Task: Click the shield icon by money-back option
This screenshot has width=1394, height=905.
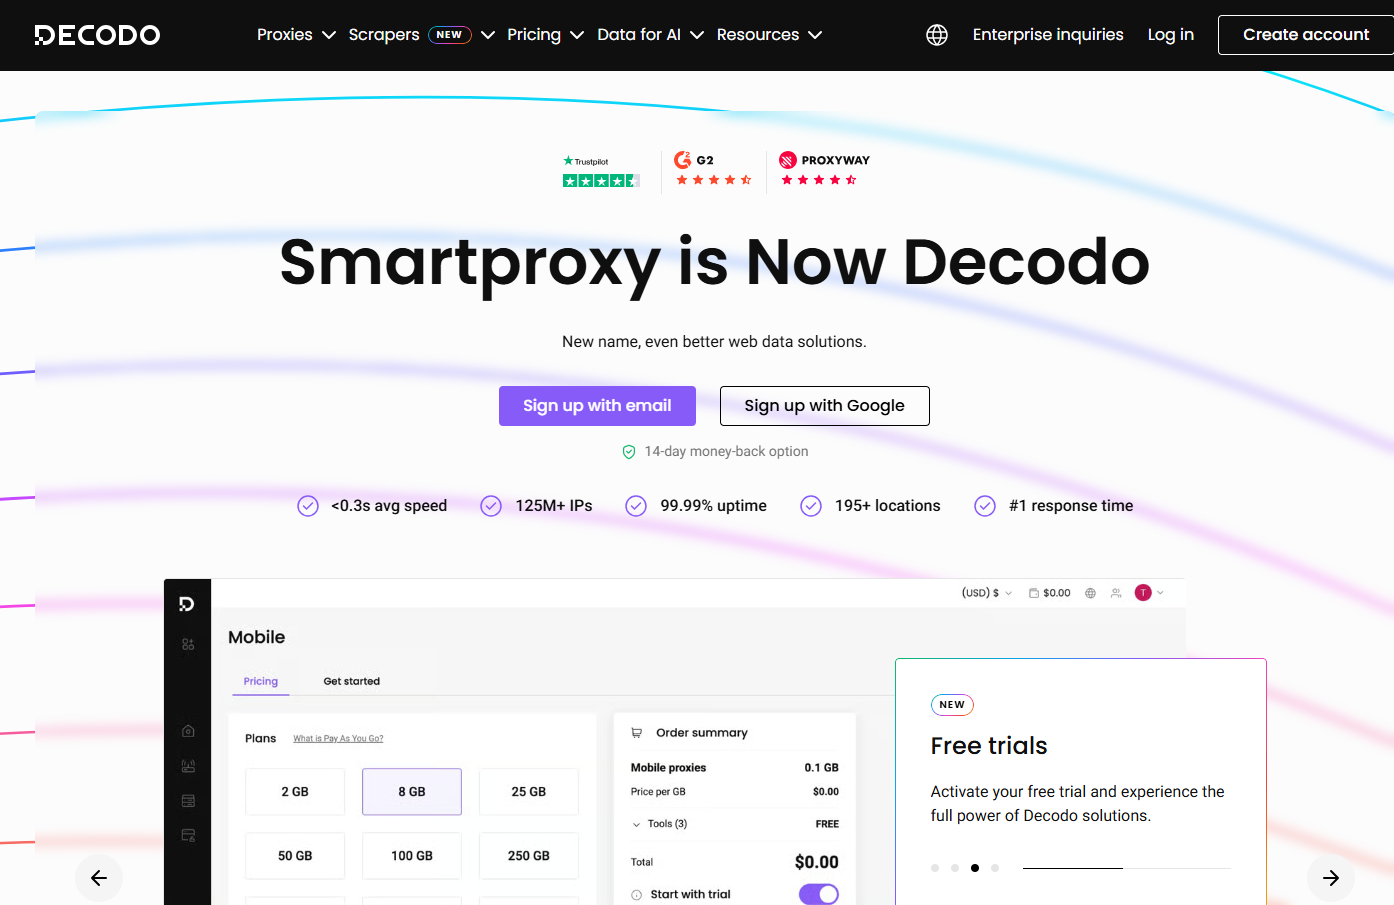Action: 629,452
